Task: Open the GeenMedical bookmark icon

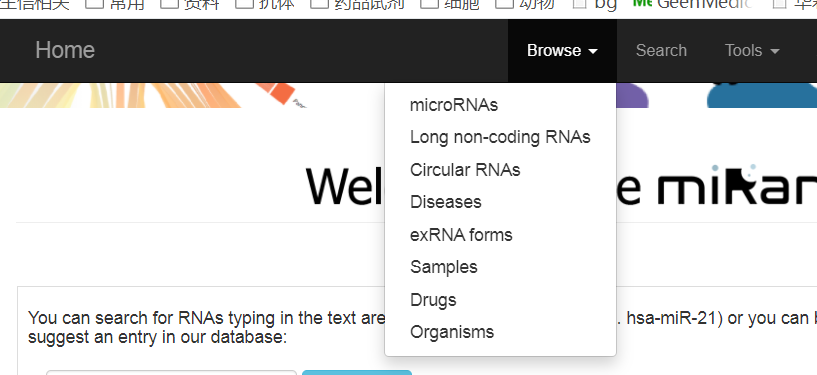Action: click(642, 4)
